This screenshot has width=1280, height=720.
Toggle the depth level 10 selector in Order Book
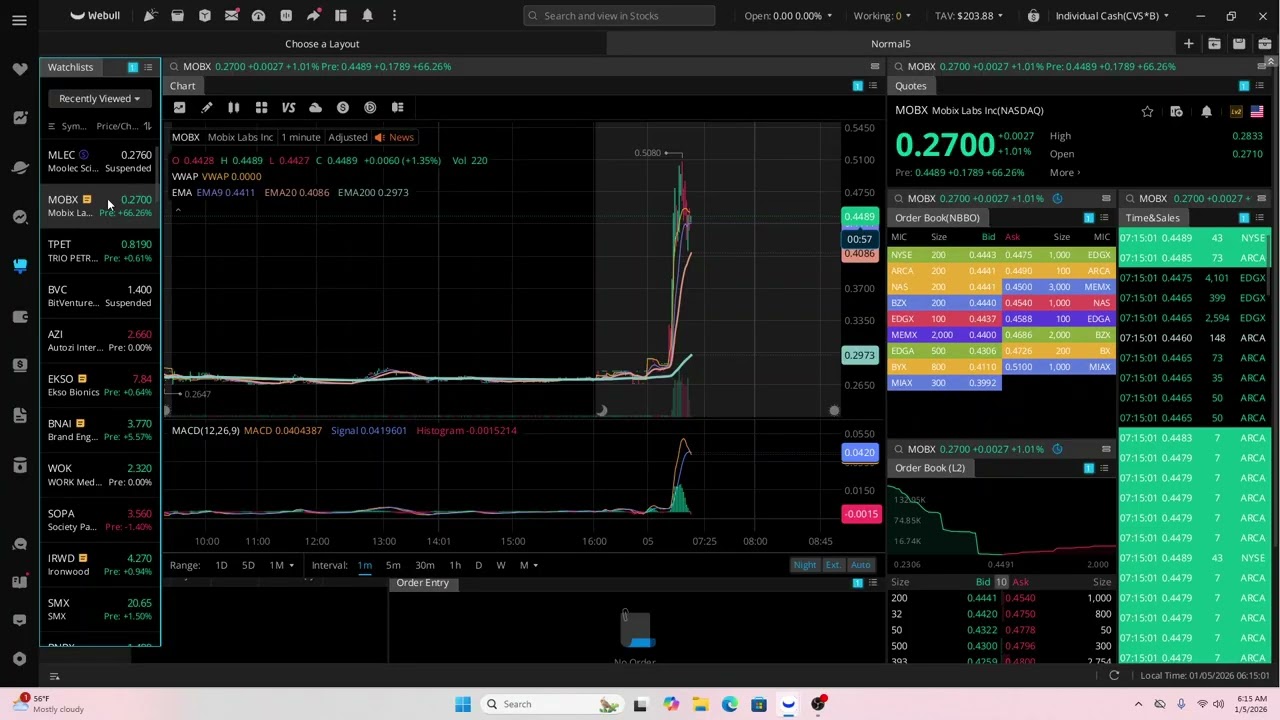(x=1001, y=582)
